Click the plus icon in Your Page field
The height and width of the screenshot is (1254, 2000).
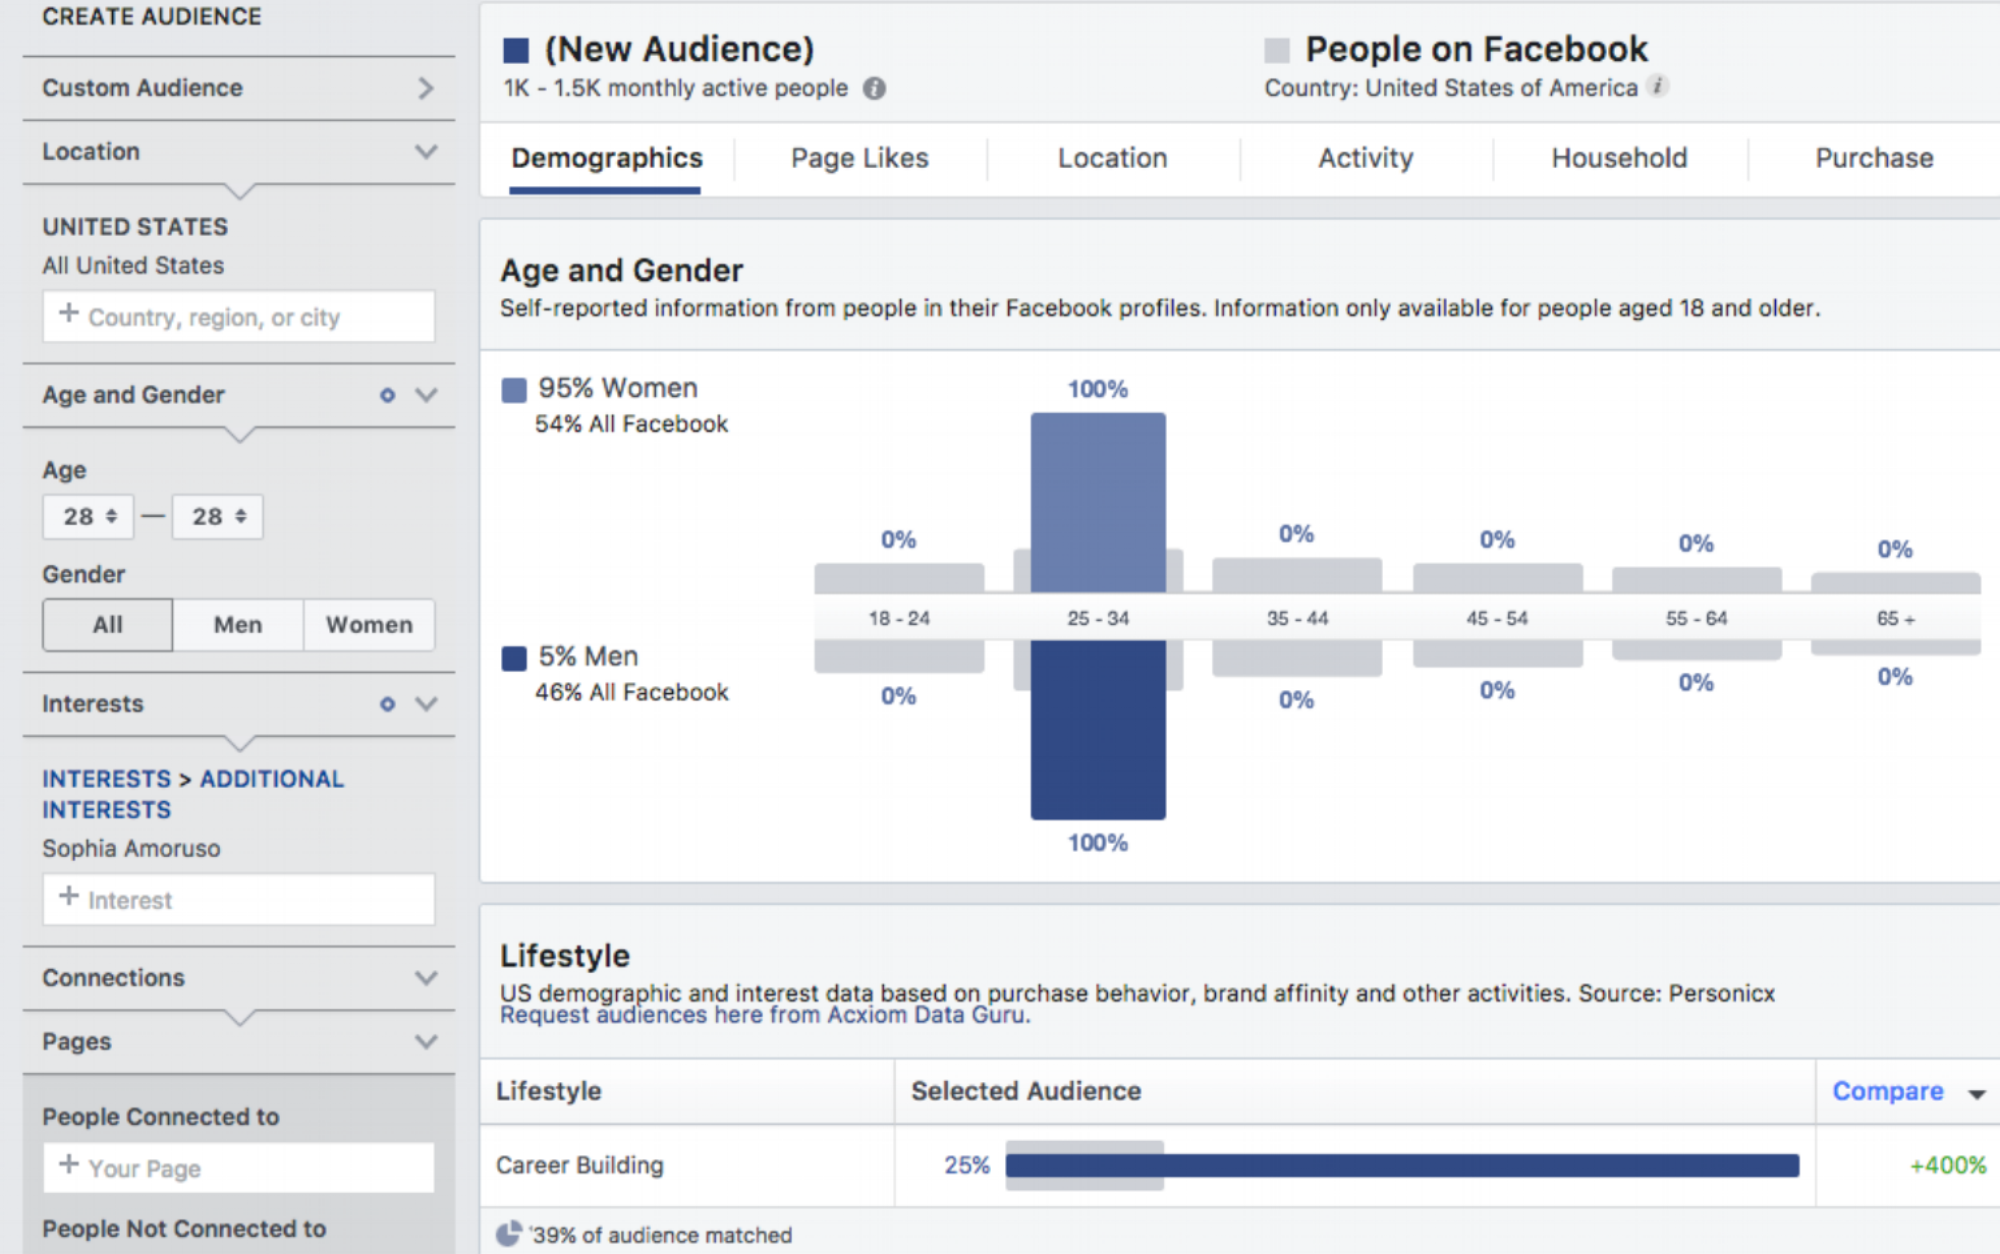click(x=68, y=1165)
